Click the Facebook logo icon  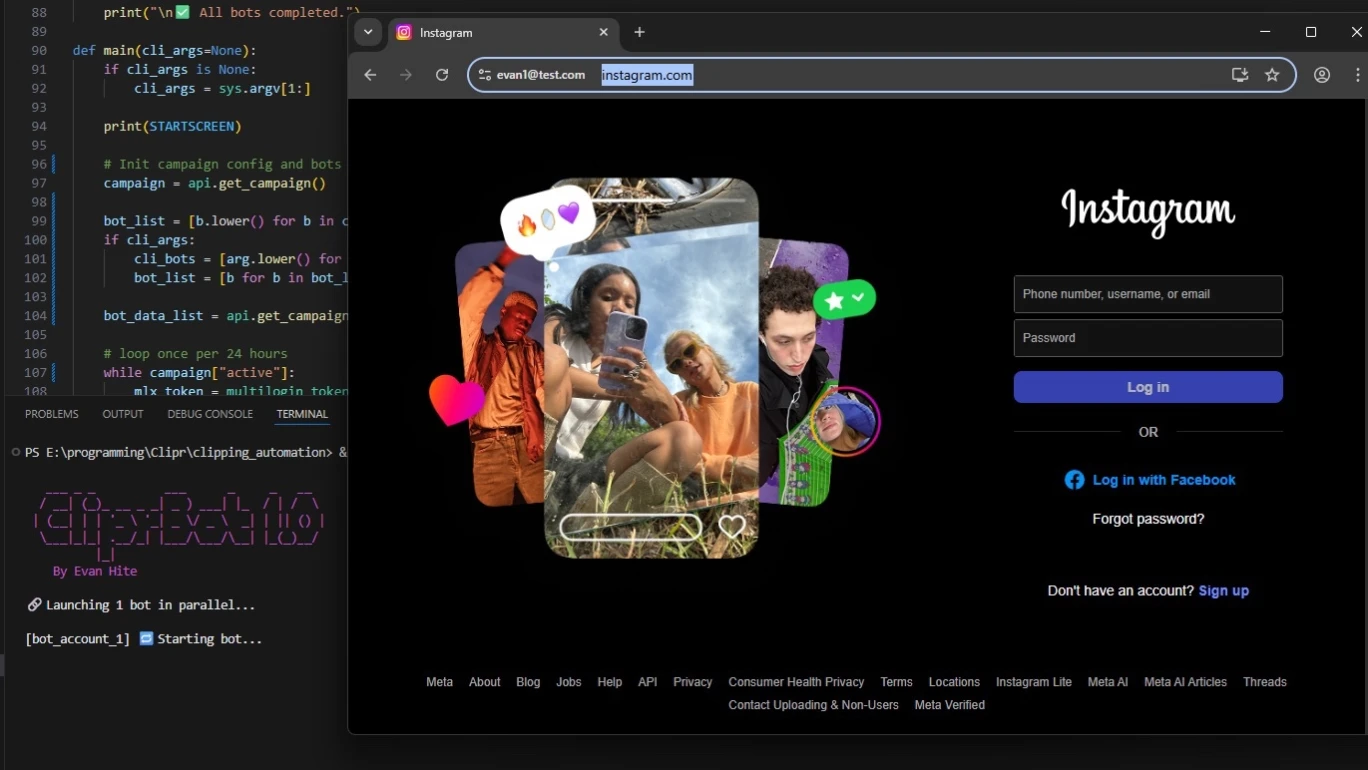1074,480
